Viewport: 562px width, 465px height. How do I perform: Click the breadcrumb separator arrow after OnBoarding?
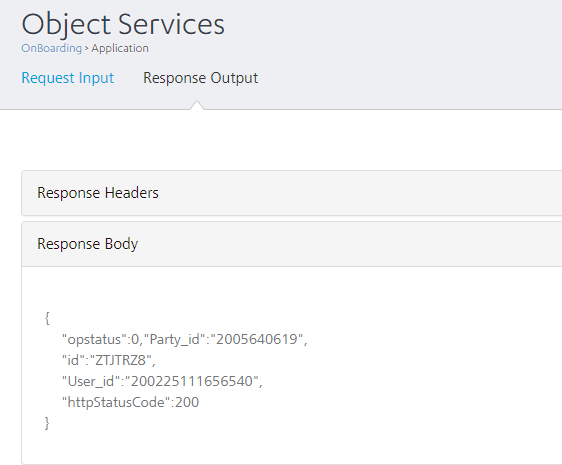(86, 48)
